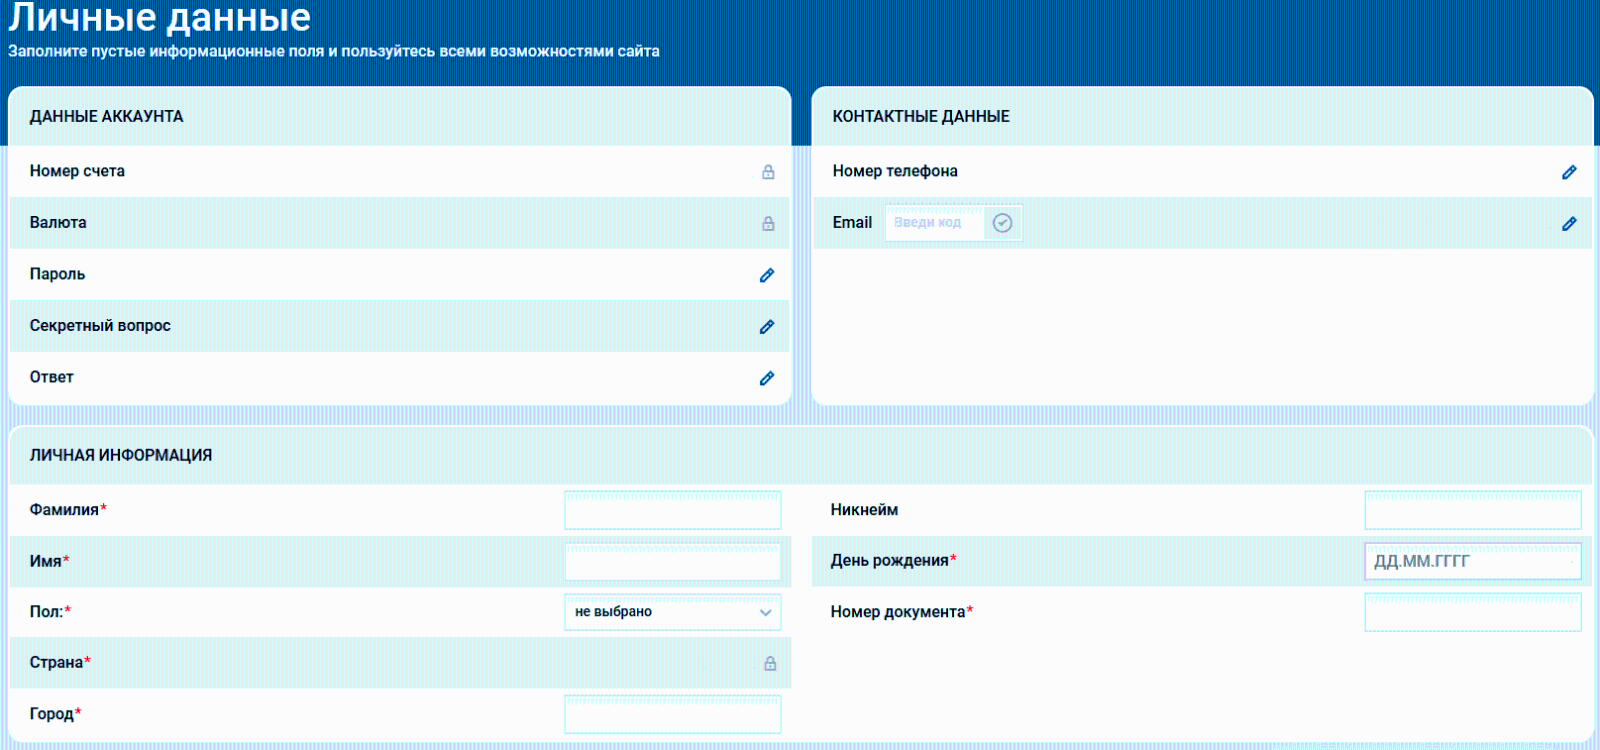Open the Пол dropdown showing не выбрано
This screenshot has width=1600, height=750.
[x=660, y=612]
